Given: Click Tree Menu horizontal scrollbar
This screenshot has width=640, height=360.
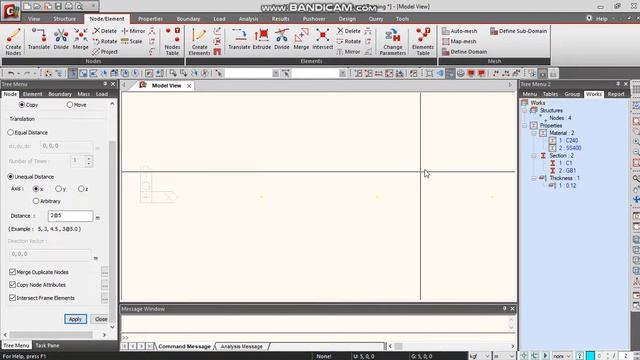Looking at the screenshot, I should pyautogui.click(x=55, y=335).
